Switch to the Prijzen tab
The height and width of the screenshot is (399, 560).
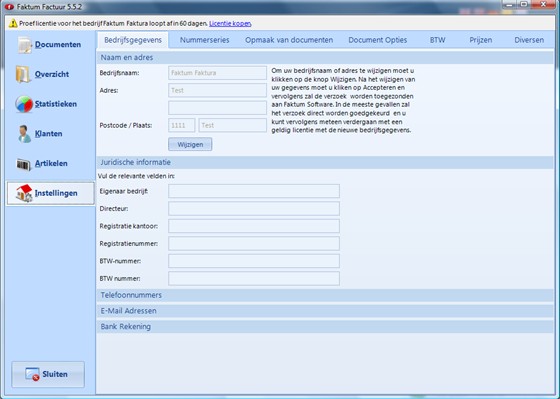[x=480, y=40]
